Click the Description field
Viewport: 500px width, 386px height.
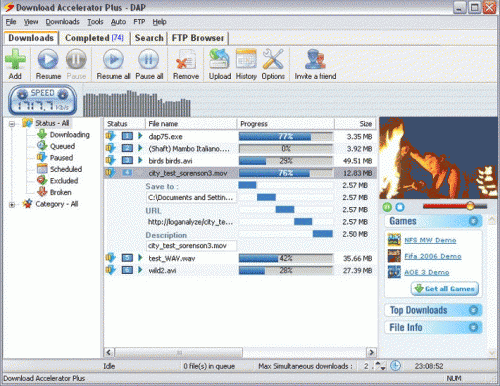pos(191,246)
